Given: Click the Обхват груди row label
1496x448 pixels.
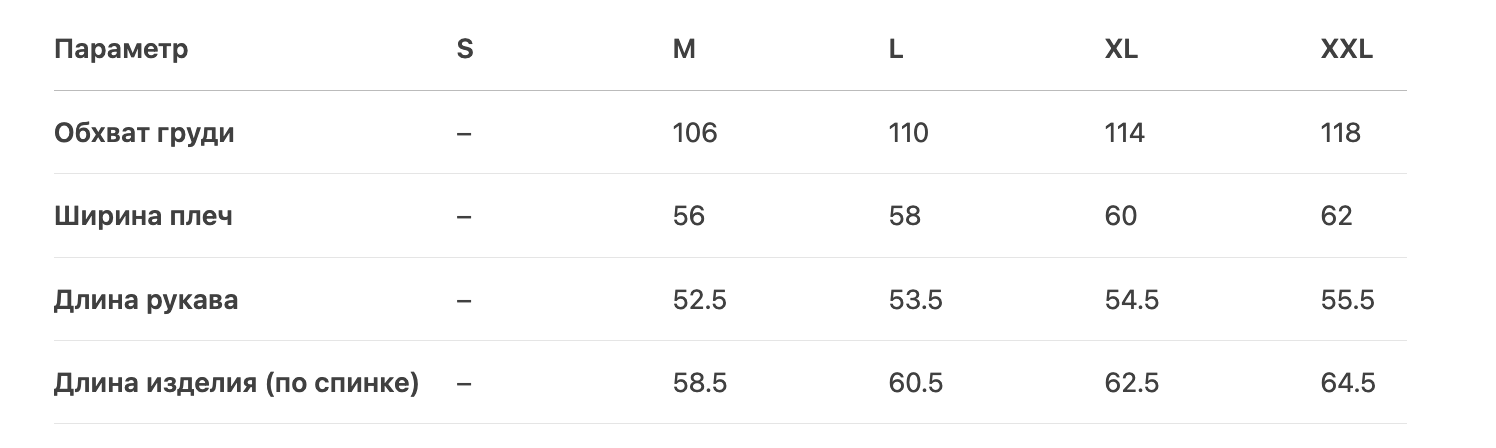Looking at the screenshot, I should pos(144,133).
